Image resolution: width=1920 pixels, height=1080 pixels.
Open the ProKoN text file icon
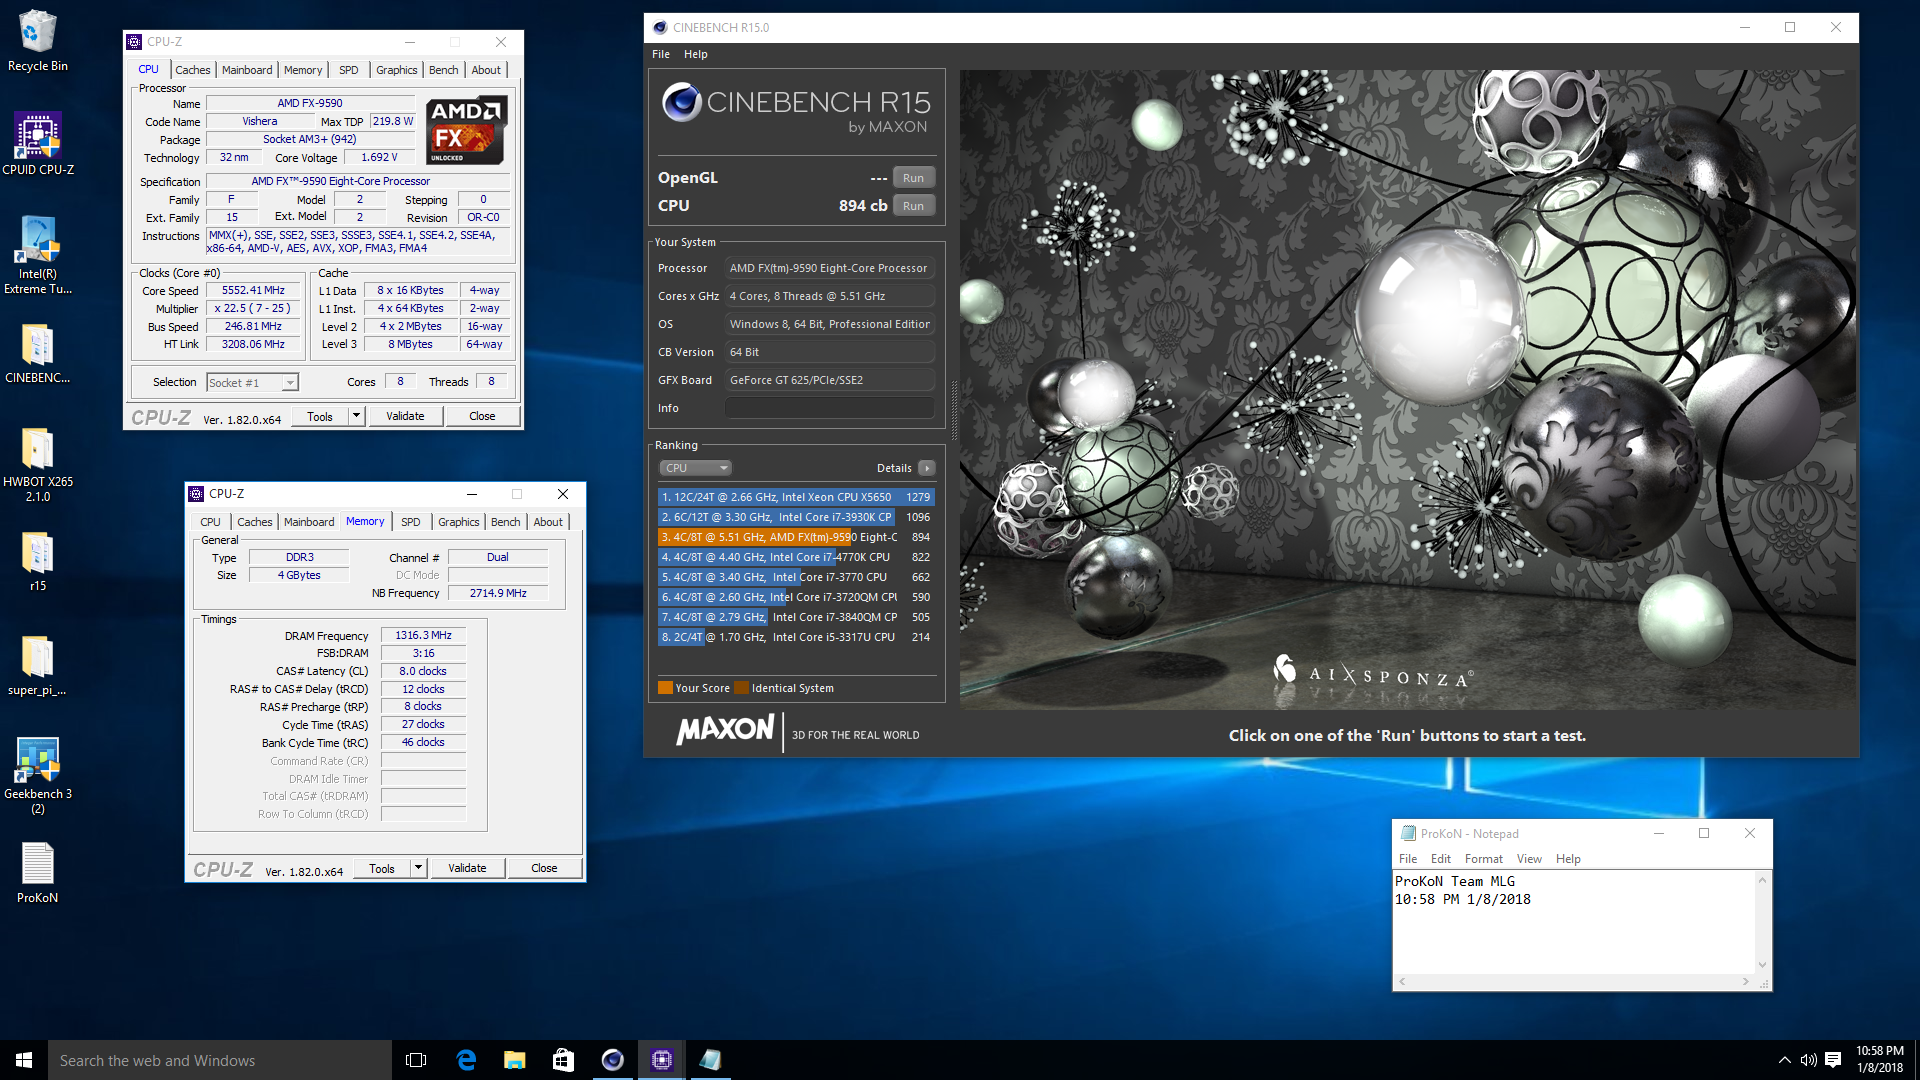(x=37, y=872)
